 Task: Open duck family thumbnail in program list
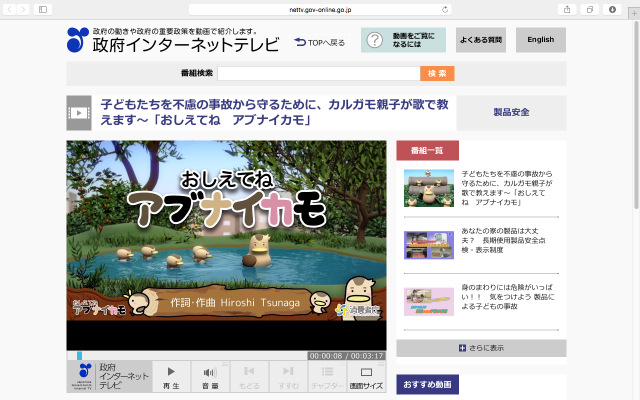[429, 188]
